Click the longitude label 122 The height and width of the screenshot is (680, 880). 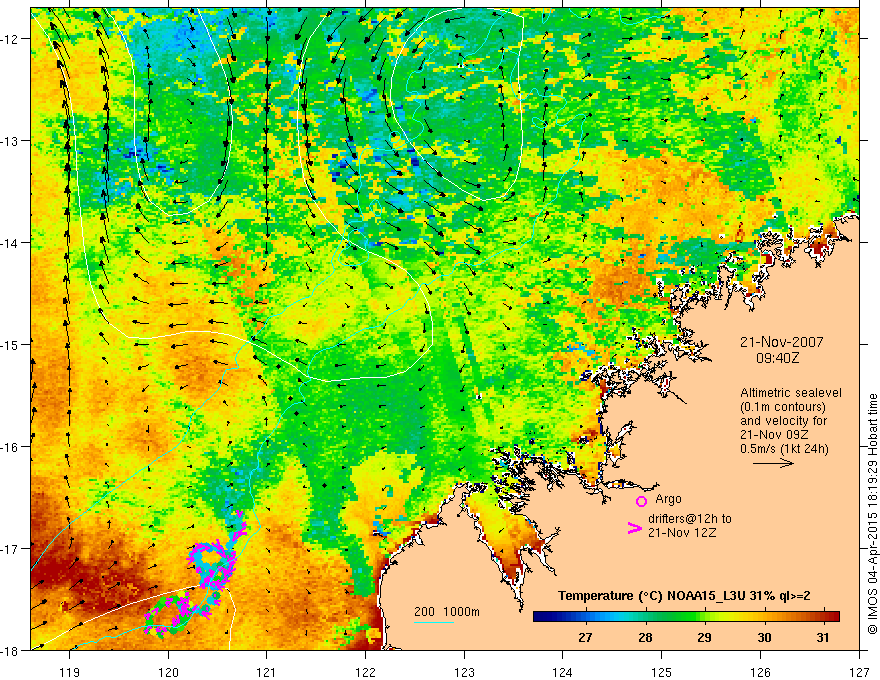pyautogui.click(x=365, y=672)
